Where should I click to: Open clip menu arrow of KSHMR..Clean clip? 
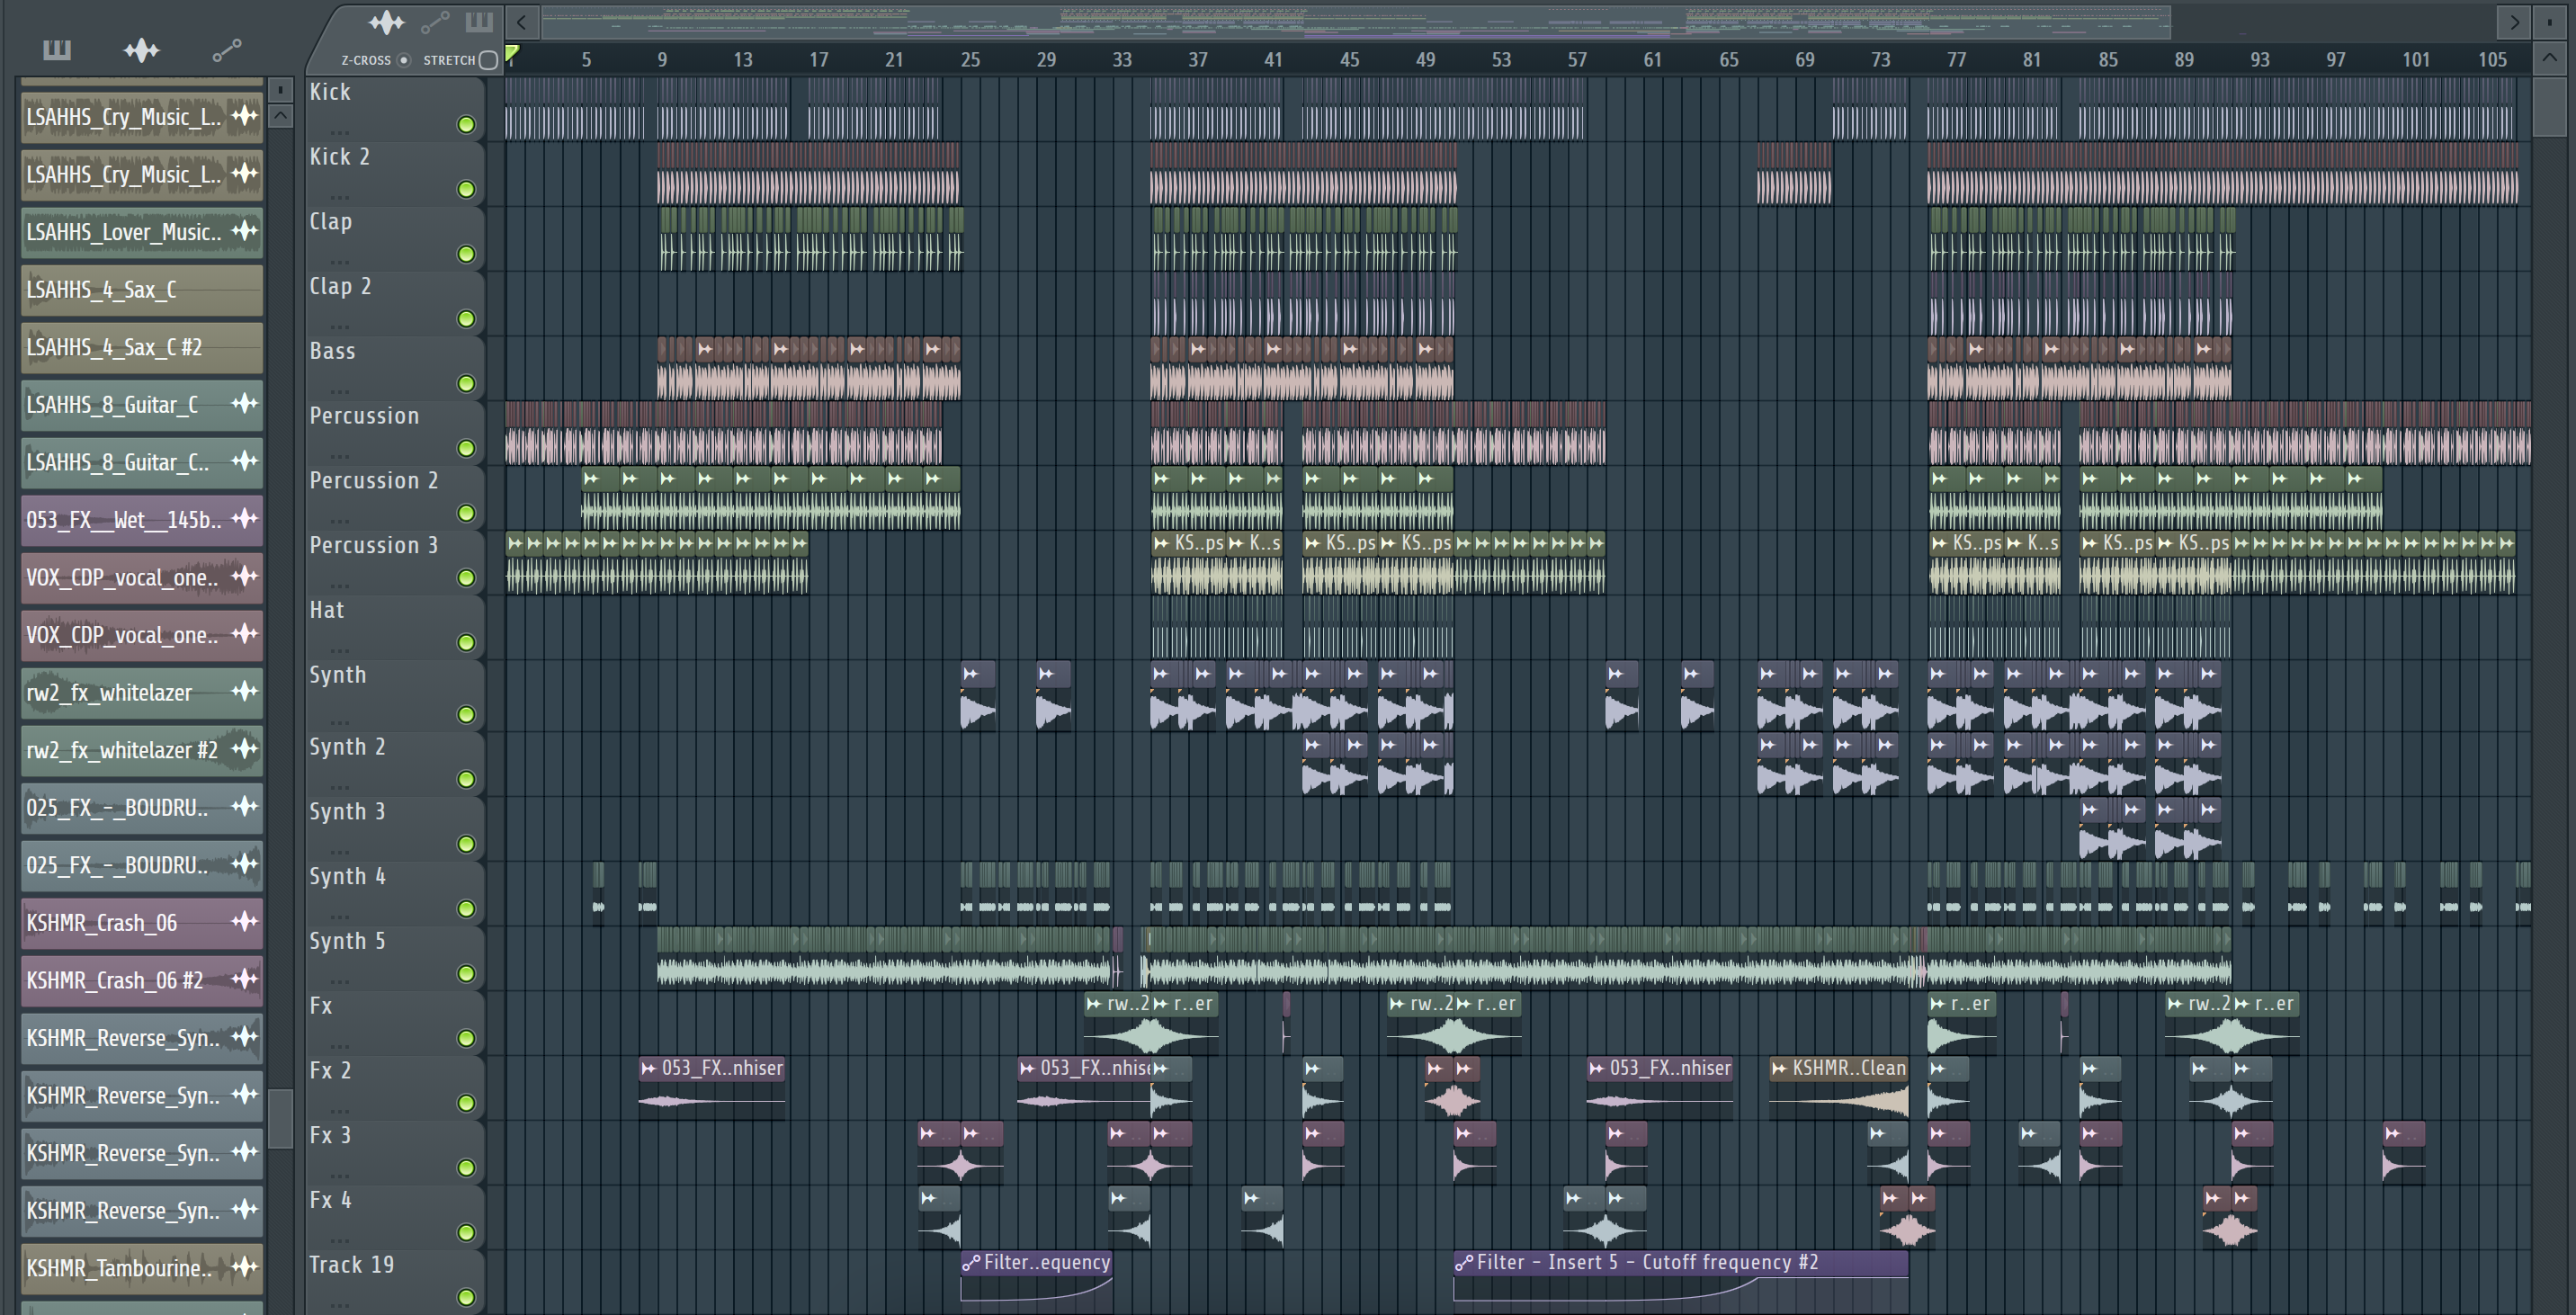(1779, 1068)
